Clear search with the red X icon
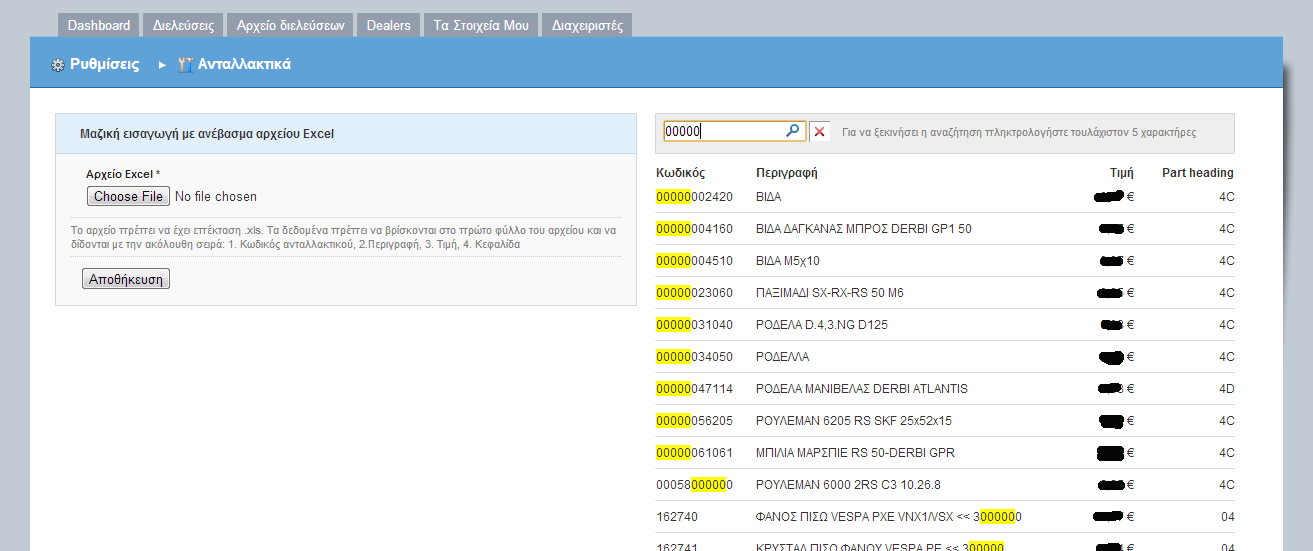This screenshot has height=551, width=1313. pyautogui.click(x=820, y=132)
